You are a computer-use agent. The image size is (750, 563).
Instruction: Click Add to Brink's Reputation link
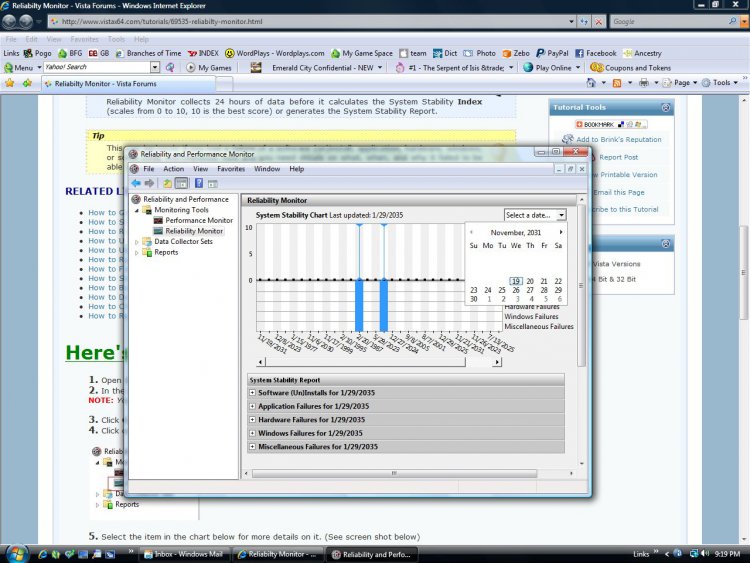tap(618, 140)
